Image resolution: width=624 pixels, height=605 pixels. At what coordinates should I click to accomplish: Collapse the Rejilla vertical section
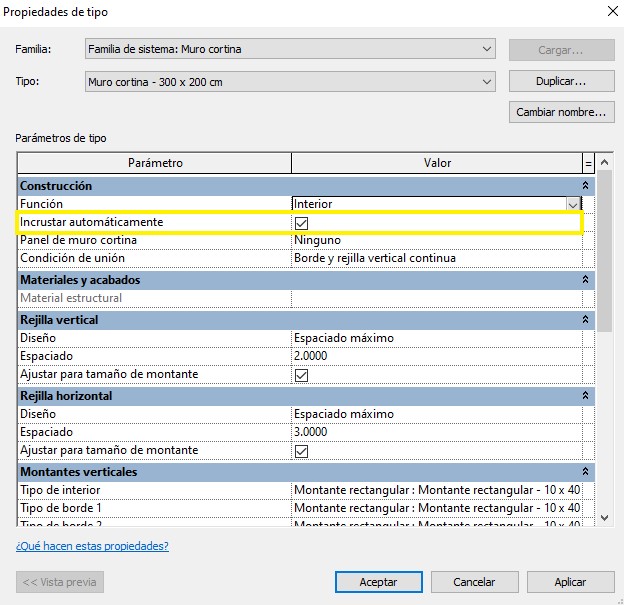pyautogui.click(x=585, y=320)
